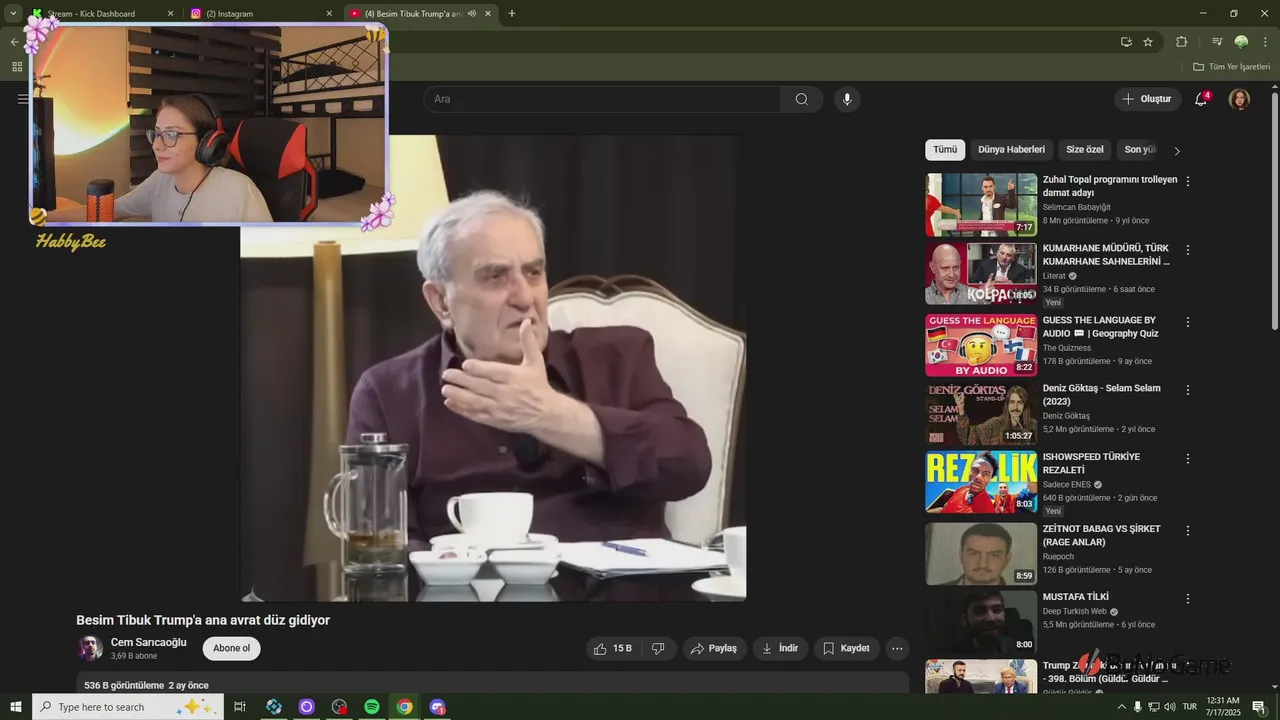Open Chrome extensions puzzle icon
Image resolution: width=1280 pixels, height=720 pixels.
(x=1181, y=42)
